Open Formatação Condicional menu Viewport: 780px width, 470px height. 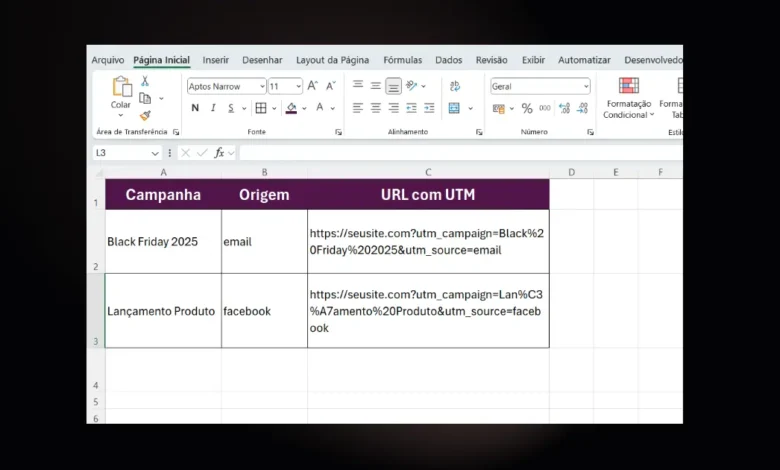click(629, 98)
